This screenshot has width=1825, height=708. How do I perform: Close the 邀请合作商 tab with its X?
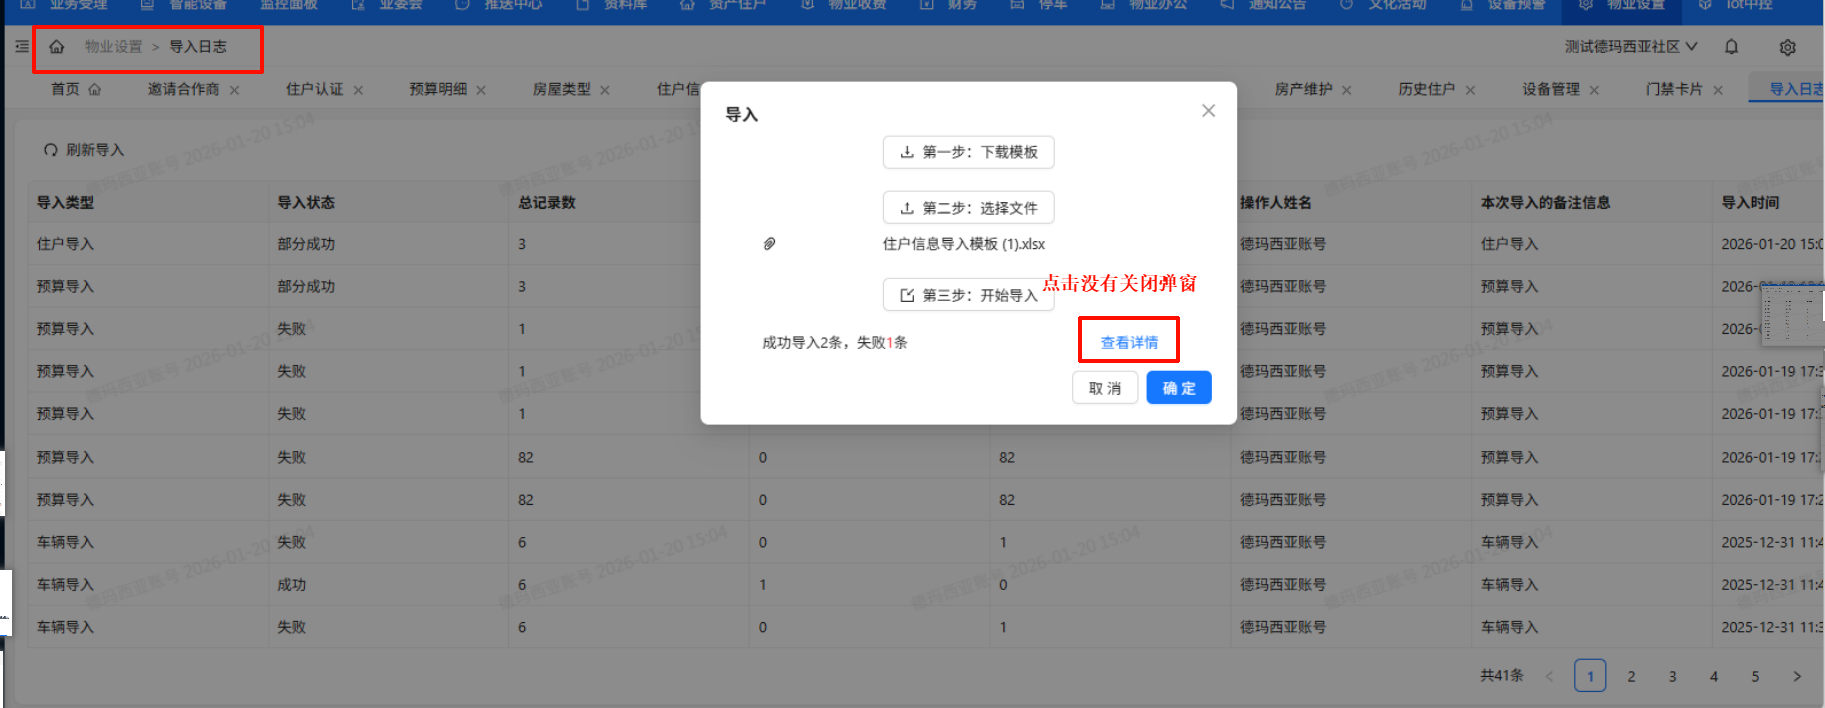pos(234,90)
